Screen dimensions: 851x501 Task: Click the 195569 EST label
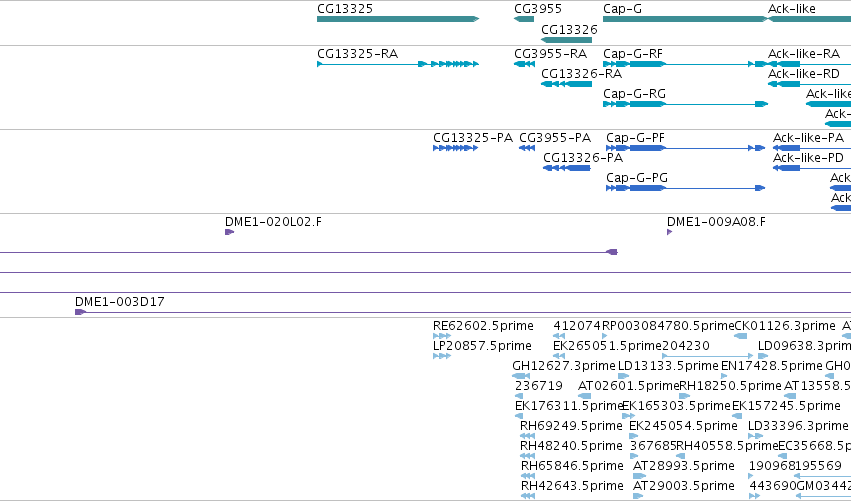pos(818,466)
